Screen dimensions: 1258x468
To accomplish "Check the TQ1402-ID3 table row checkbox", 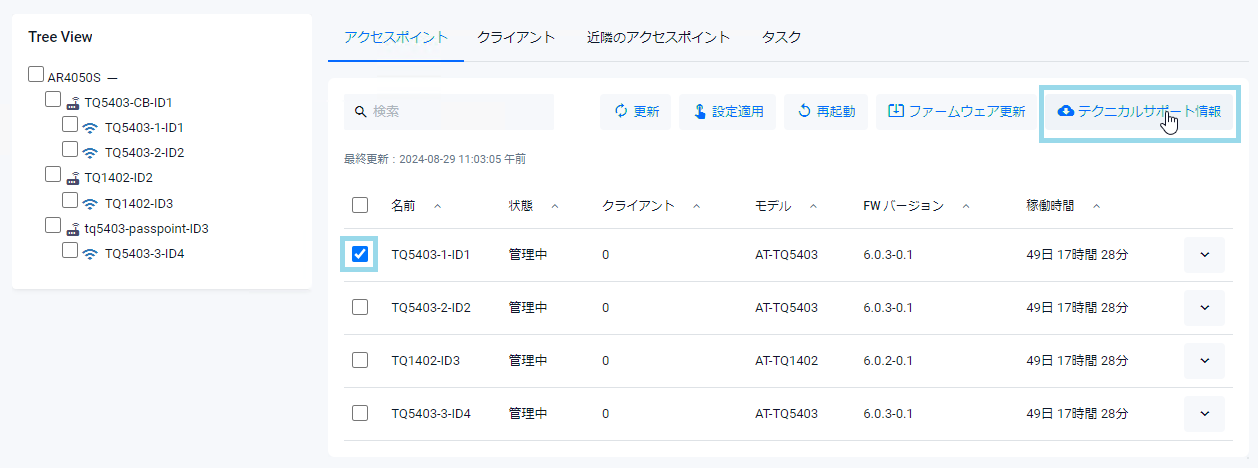I will tap(360, 360).
